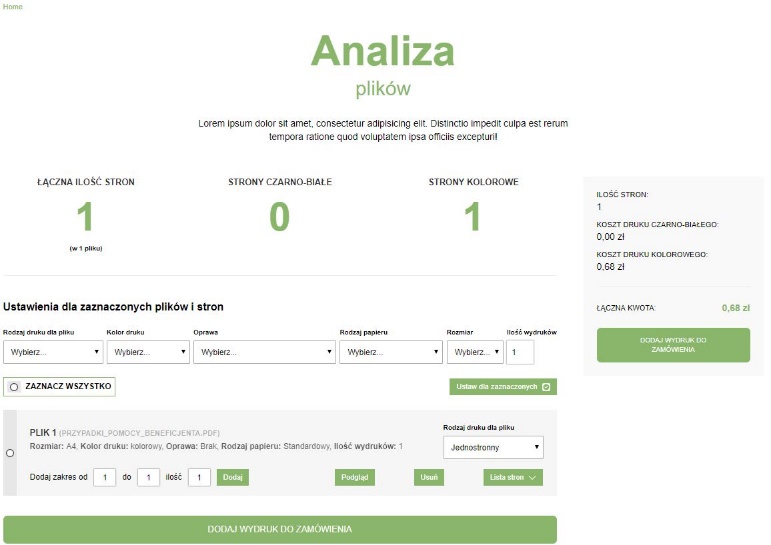The height and width of the screenshot is (545, 771).
Task: Click the Dodaj zakres od input field
Action: pos(104,478)
